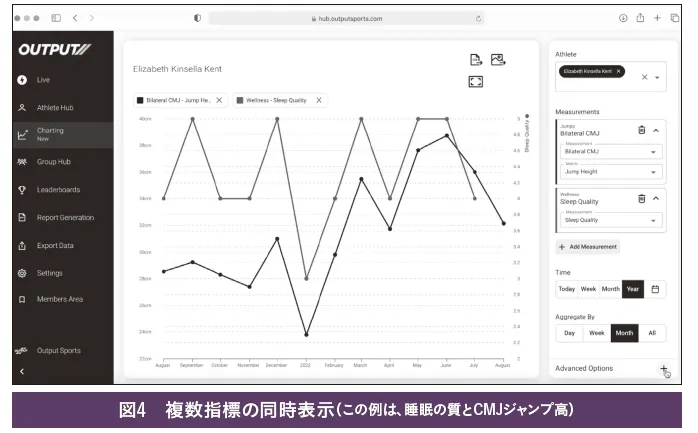
Task: Export chart as image
Action: pyautogui.click(x=497, y=60)
